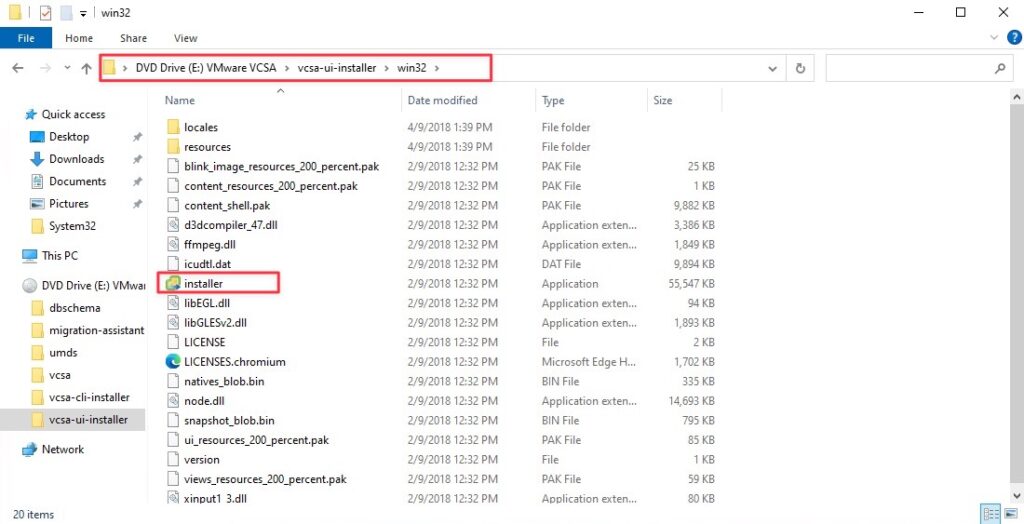The image size is (1024, 524).
Task: Select libGLESv2.dll file icon
Action: pos(172,323)
